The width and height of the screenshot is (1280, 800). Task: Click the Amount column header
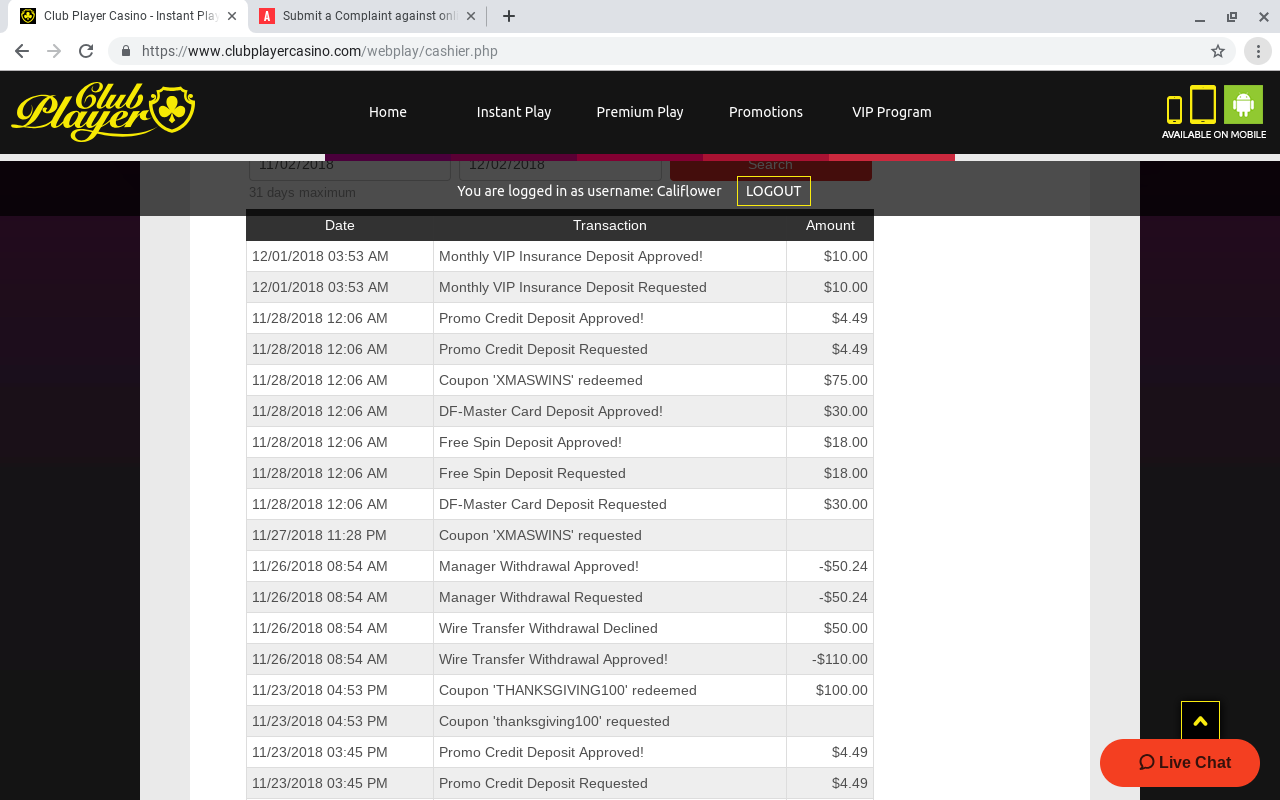[830, 225]
